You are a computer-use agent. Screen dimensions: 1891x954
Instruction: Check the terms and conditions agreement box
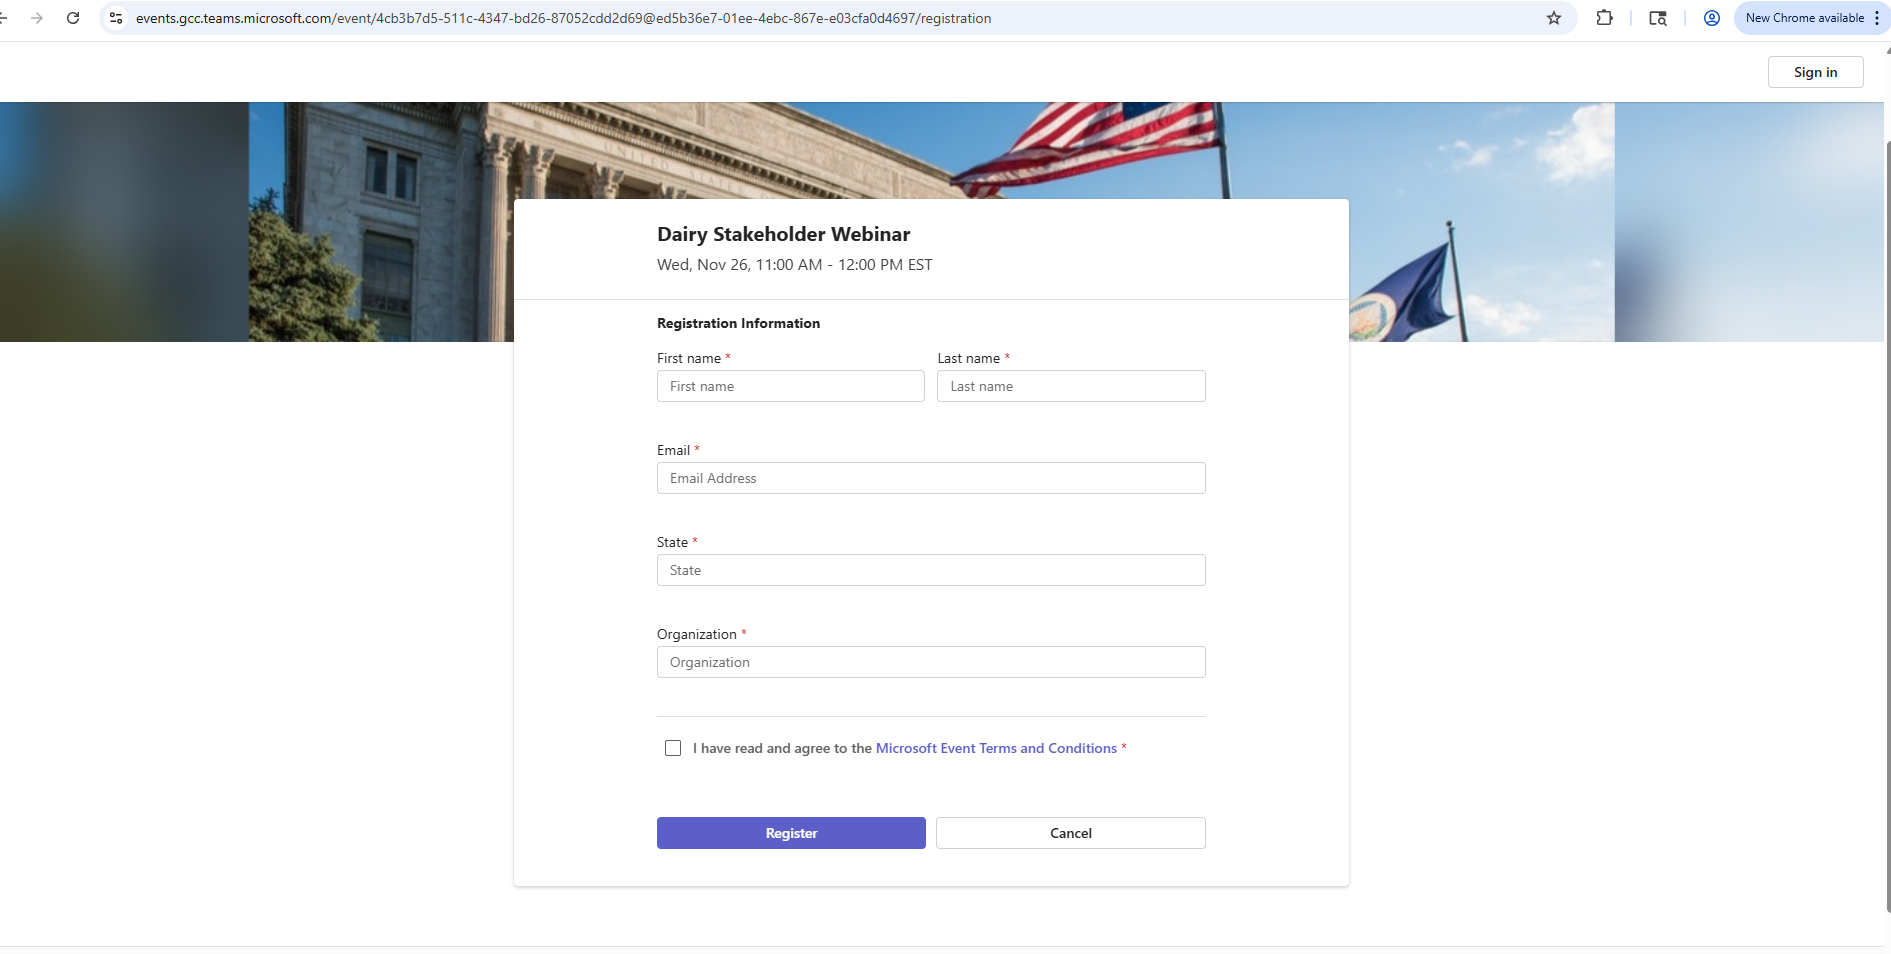pos(673,748)
